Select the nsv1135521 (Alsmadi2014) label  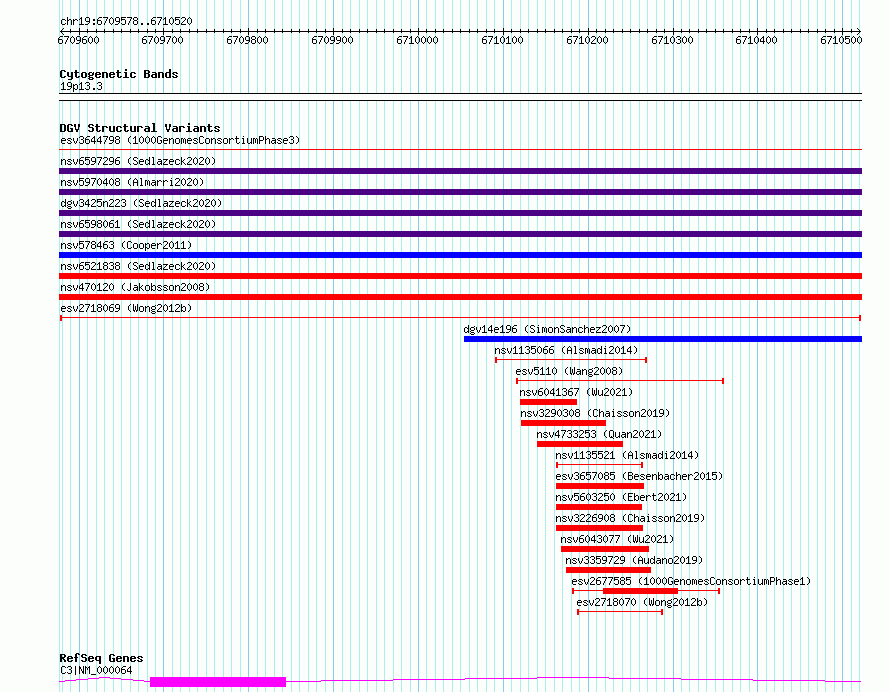[627, 455]
